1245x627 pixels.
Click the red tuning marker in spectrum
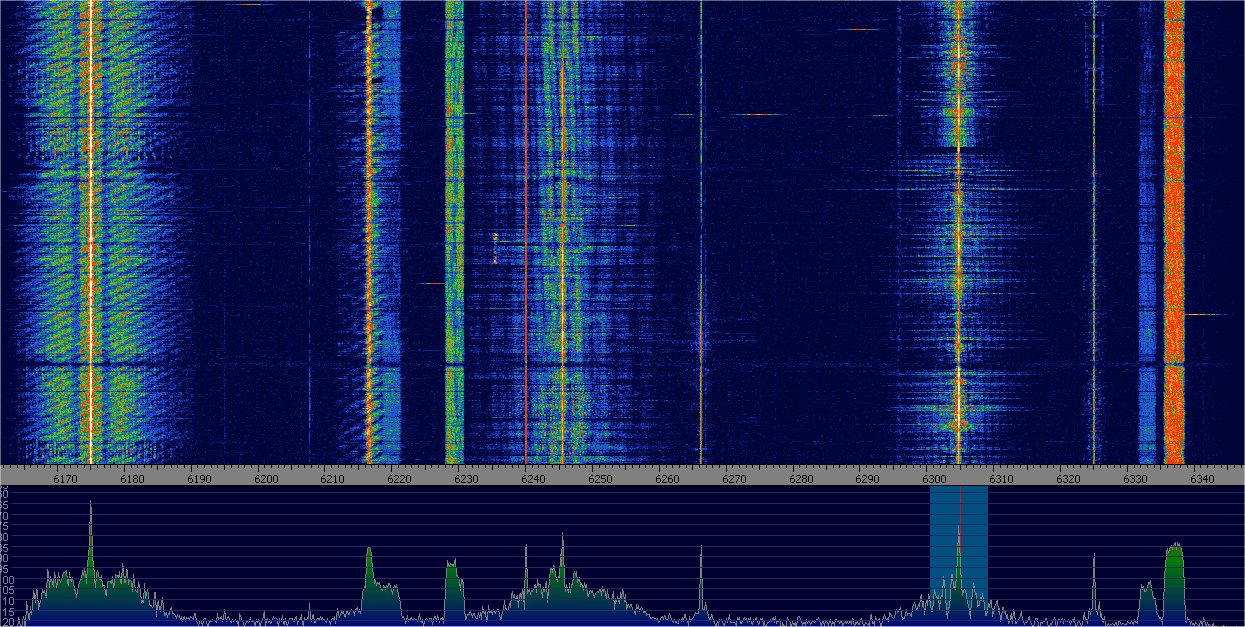pyautogui.click(x=960, y=520)
